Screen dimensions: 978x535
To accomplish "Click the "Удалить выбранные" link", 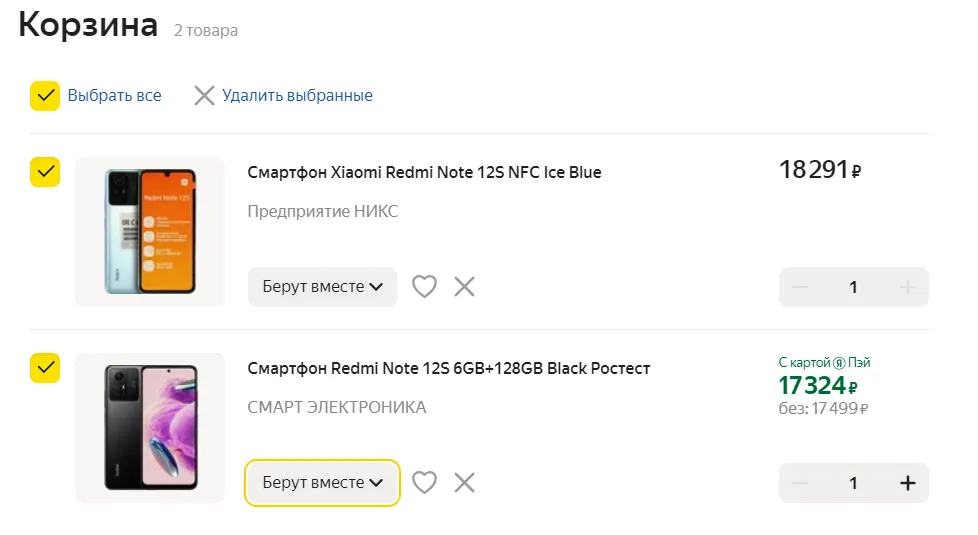I will [297, 96].
